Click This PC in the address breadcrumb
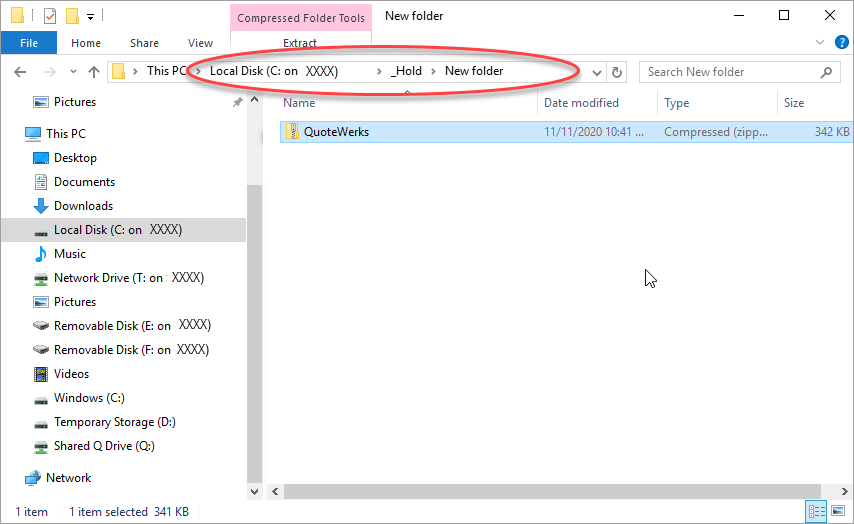This screenshot has width=854, height=524. click(167, 71)
